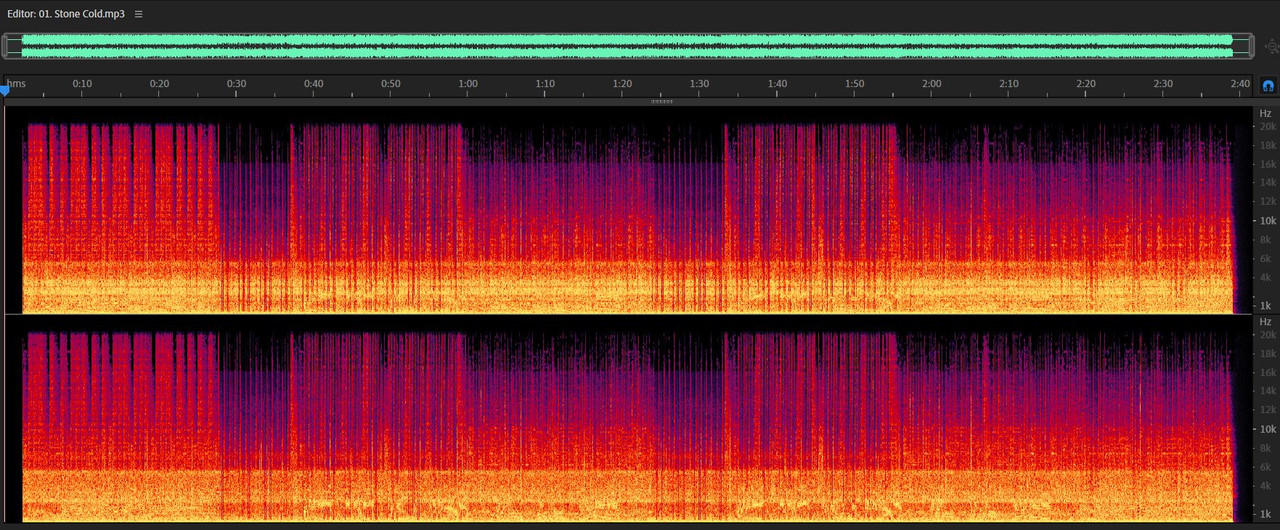Select the 'Editor: 01. Stone Cold.mp3' panel title
1280x530 pixels.
66,14
